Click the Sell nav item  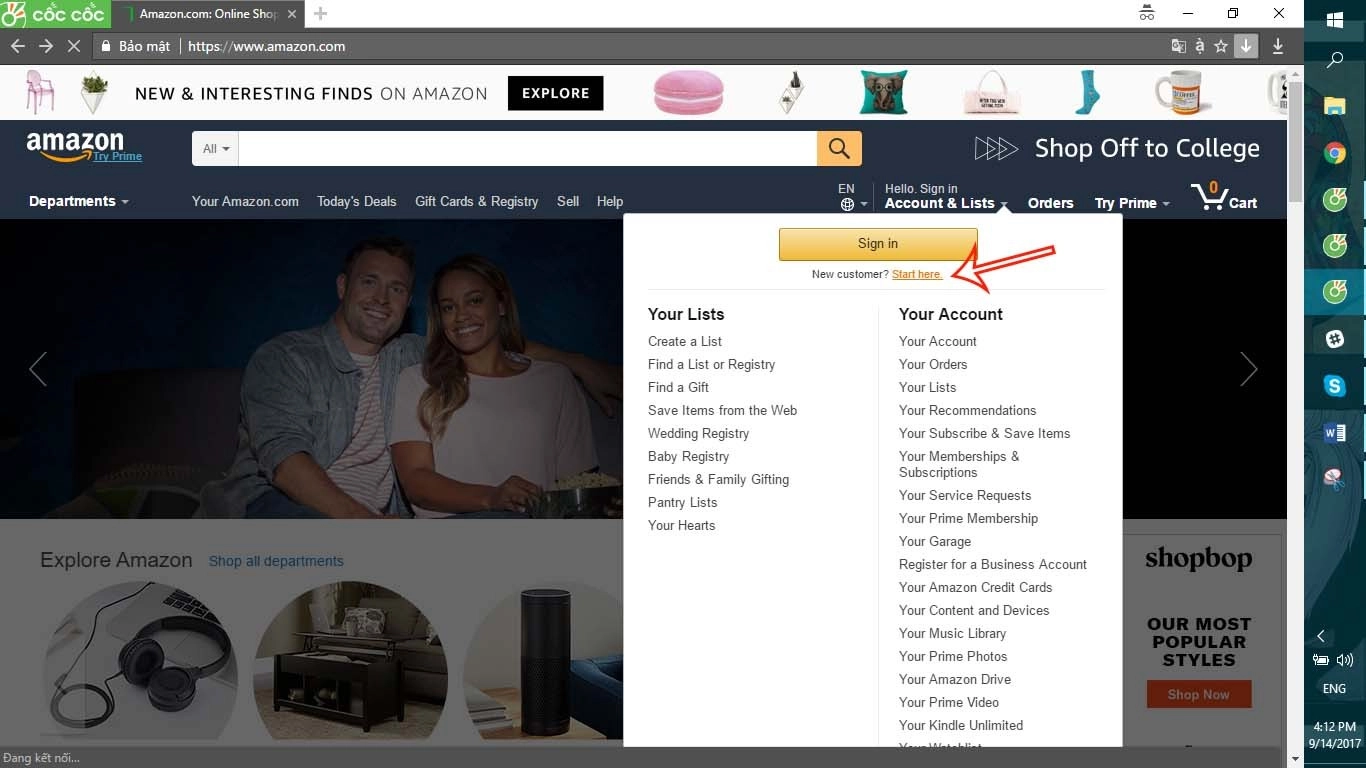pyautogui.click(x=568, y=201)
